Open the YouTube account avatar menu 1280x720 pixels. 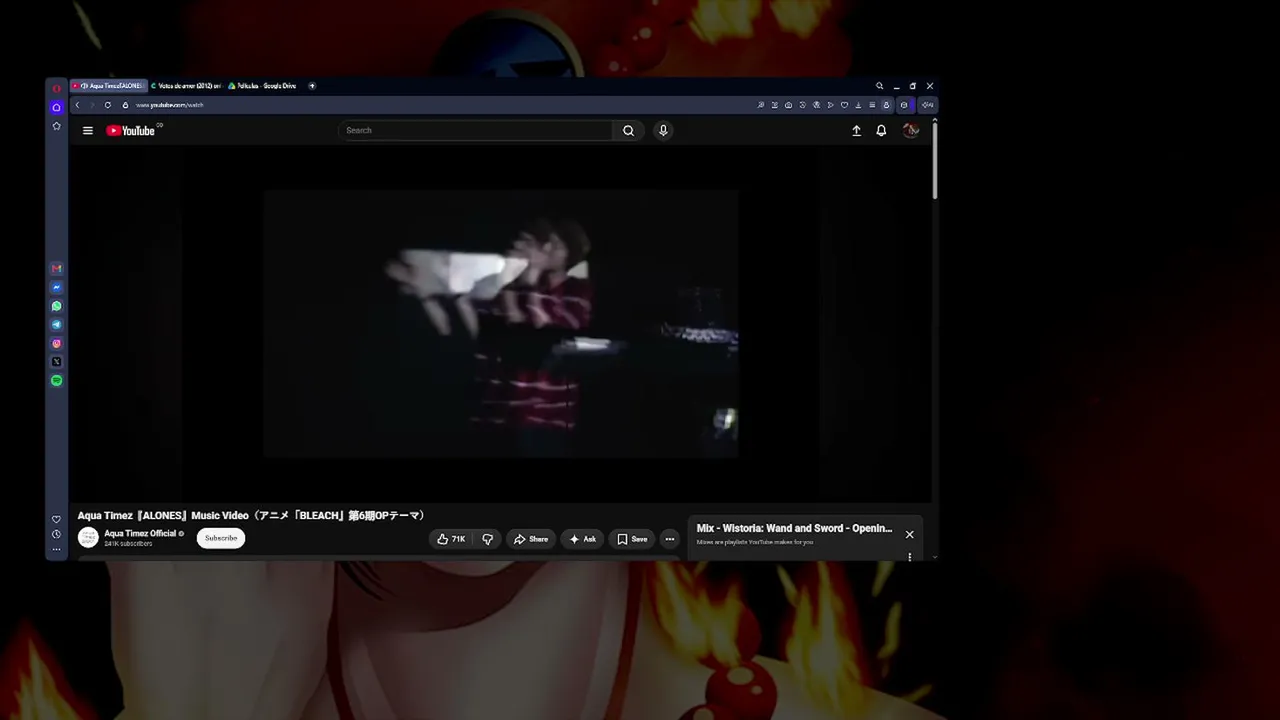910,131
